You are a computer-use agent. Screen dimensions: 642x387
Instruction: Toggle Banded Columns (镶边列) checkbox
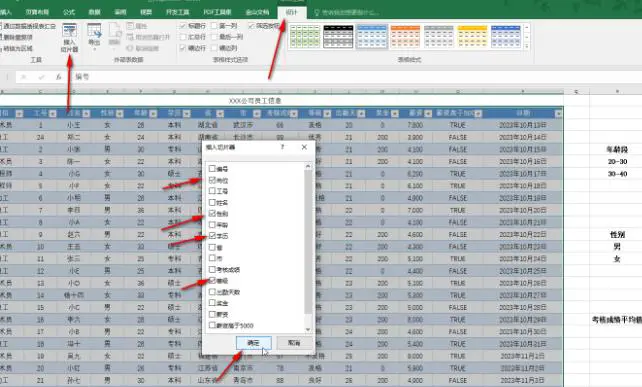[x=214, y=48]
